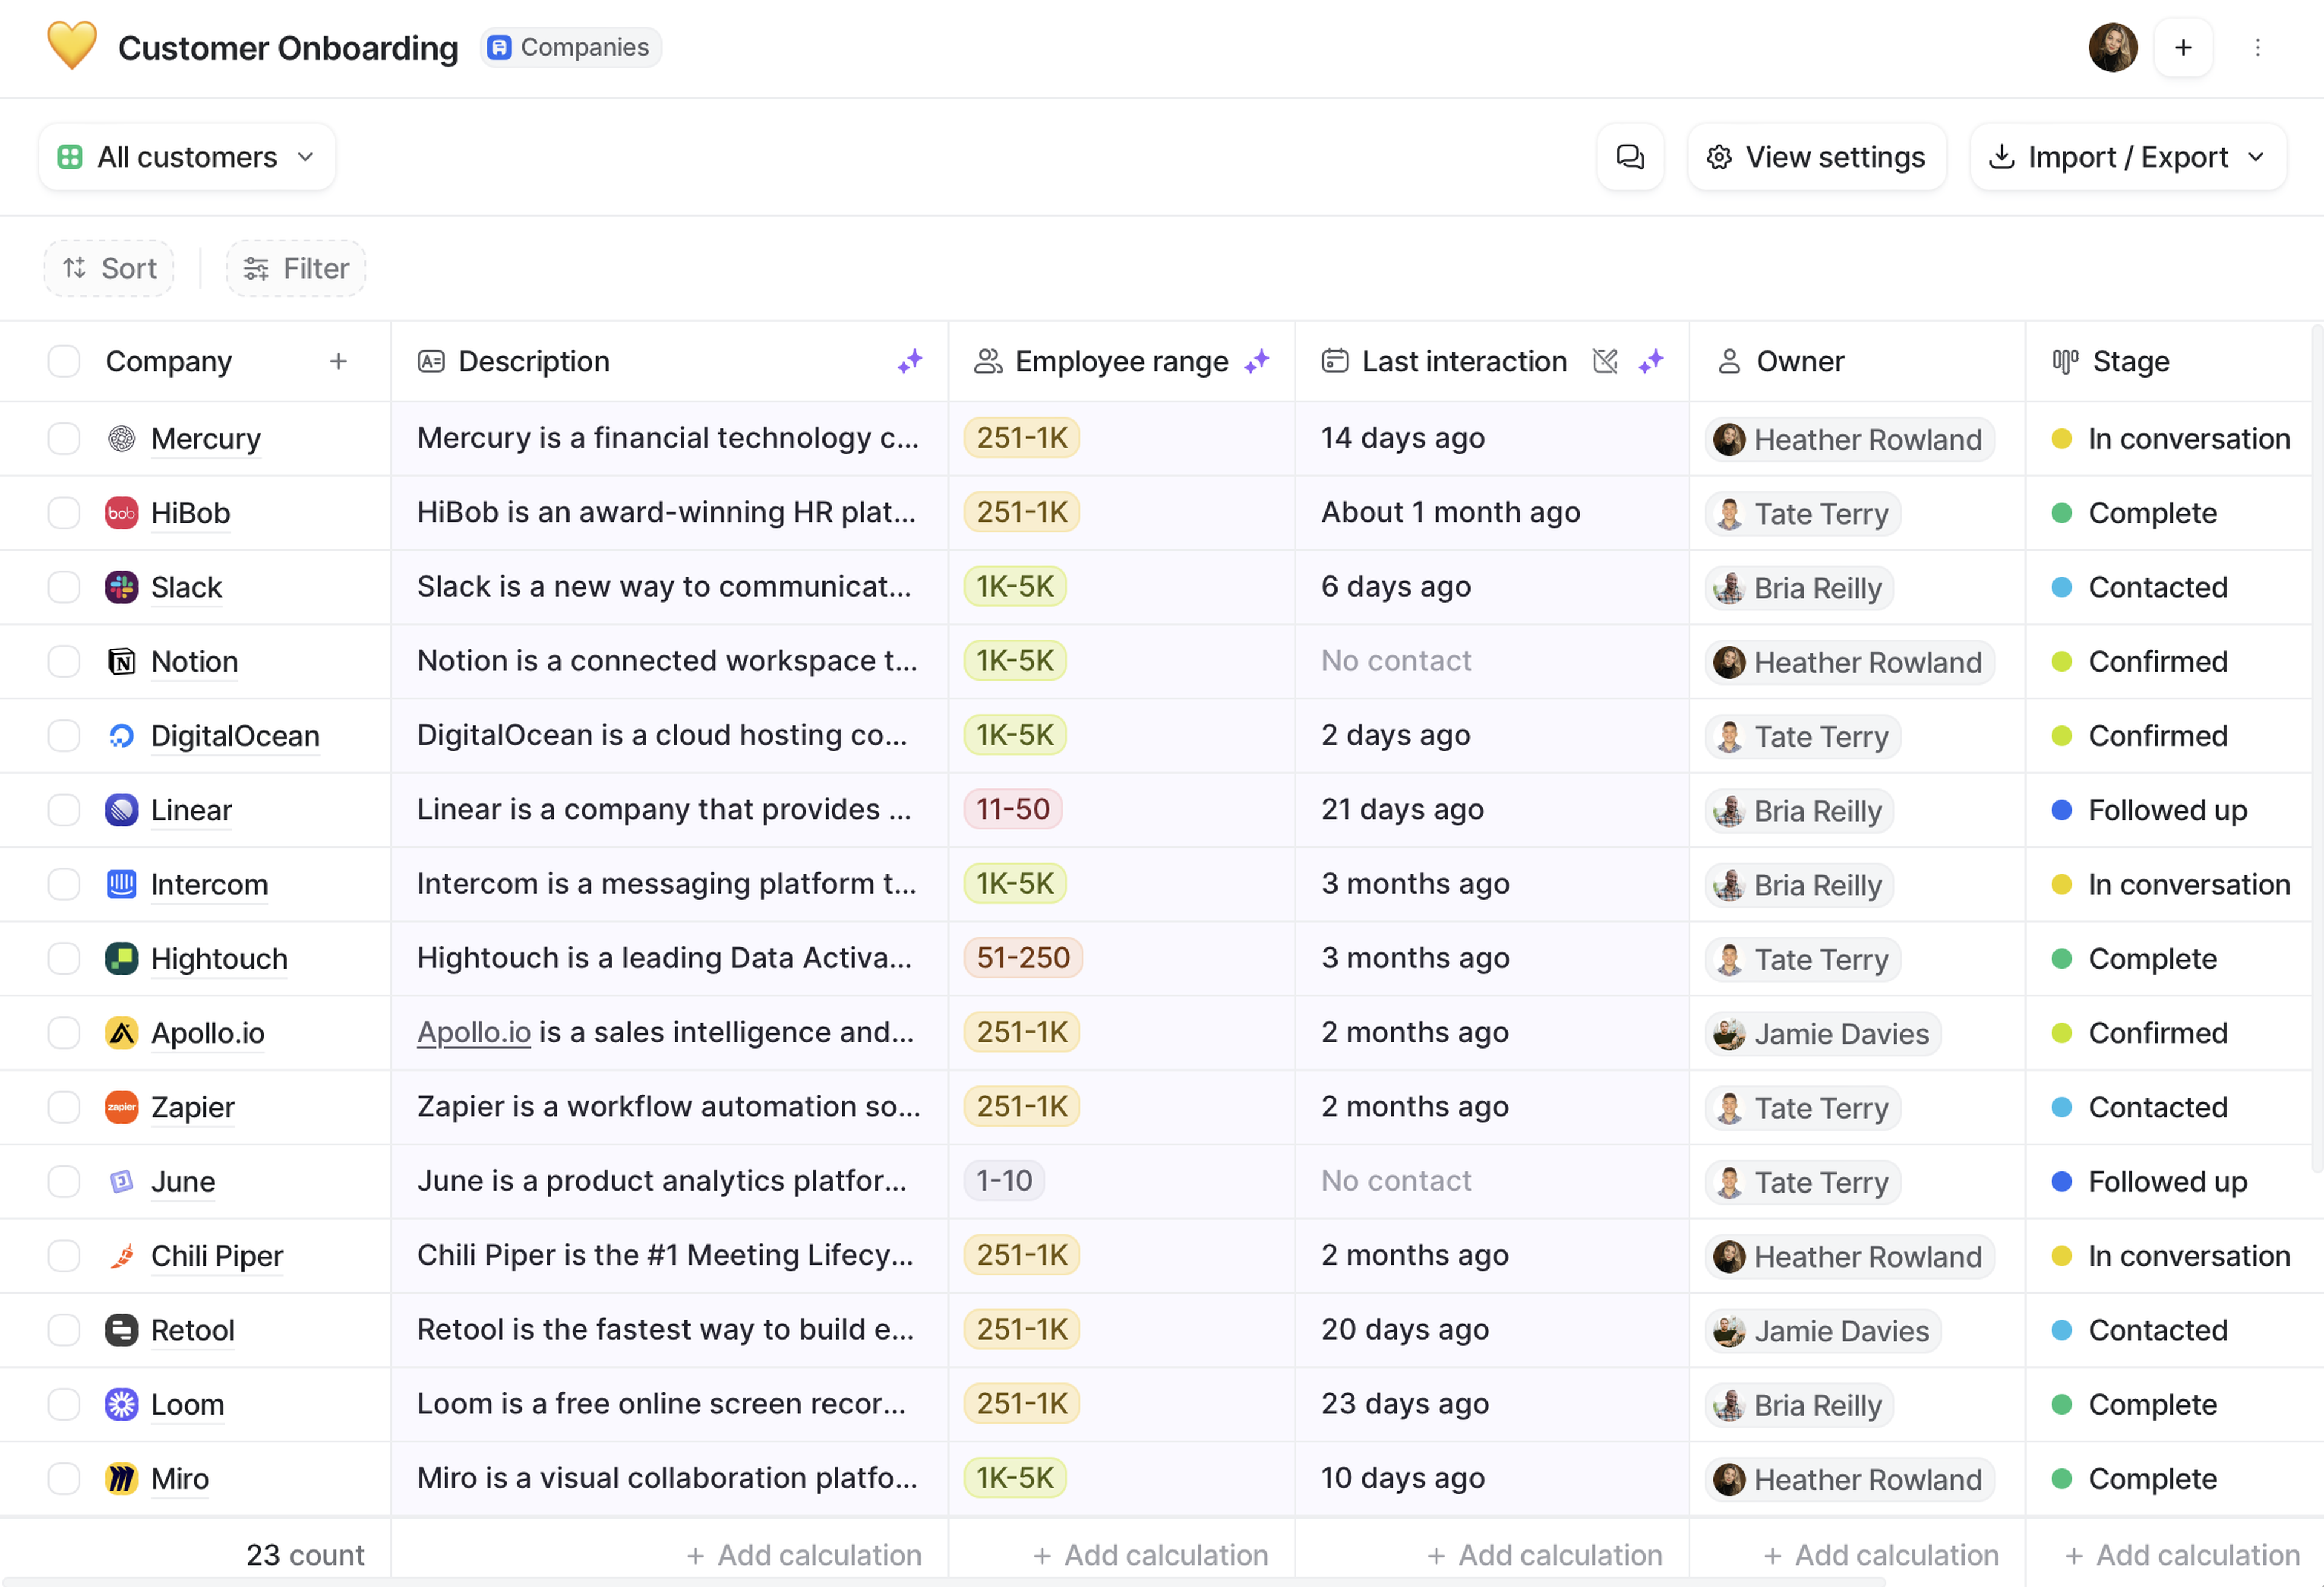The width and height of the screenshot is (2324, 1587).
Task: Open the Import / Export dropdown
Action: [2127, 157]
